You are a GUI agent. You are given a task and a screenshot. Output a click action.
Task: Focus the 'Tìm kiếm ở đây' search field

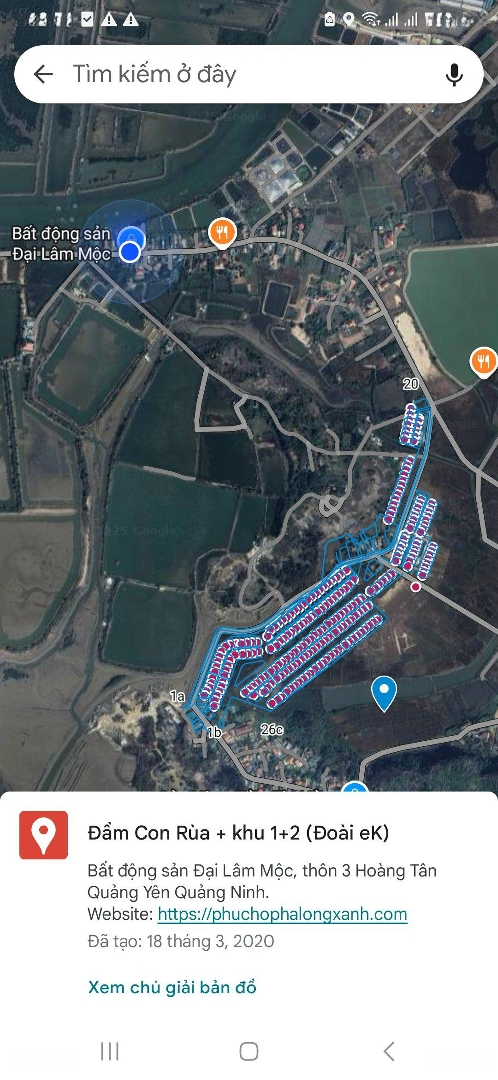coord(248,74)
